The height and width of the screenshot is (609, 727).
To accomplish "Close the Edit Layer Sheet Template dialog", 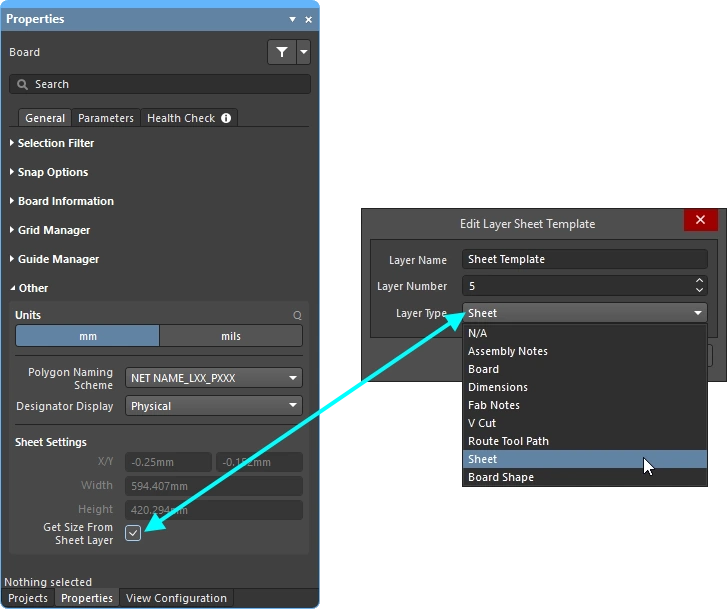I will tap(701, 219).
